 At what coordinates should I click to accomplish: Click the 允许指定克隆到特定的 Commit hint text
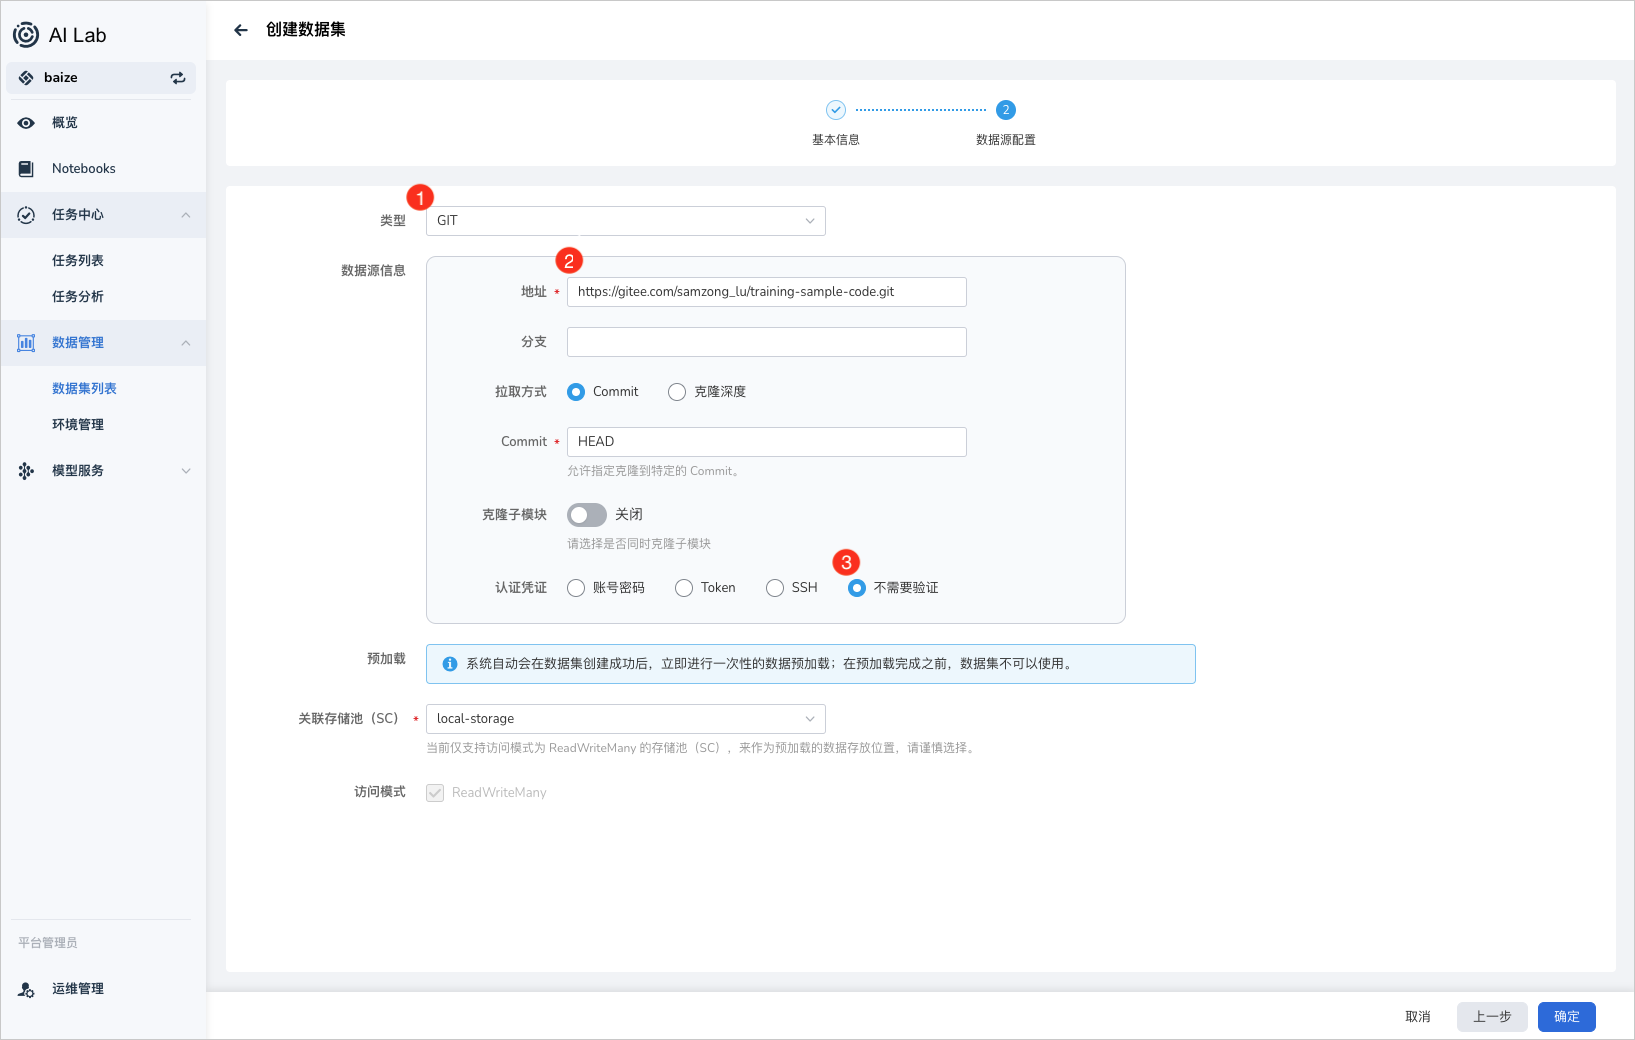(655, 471)
